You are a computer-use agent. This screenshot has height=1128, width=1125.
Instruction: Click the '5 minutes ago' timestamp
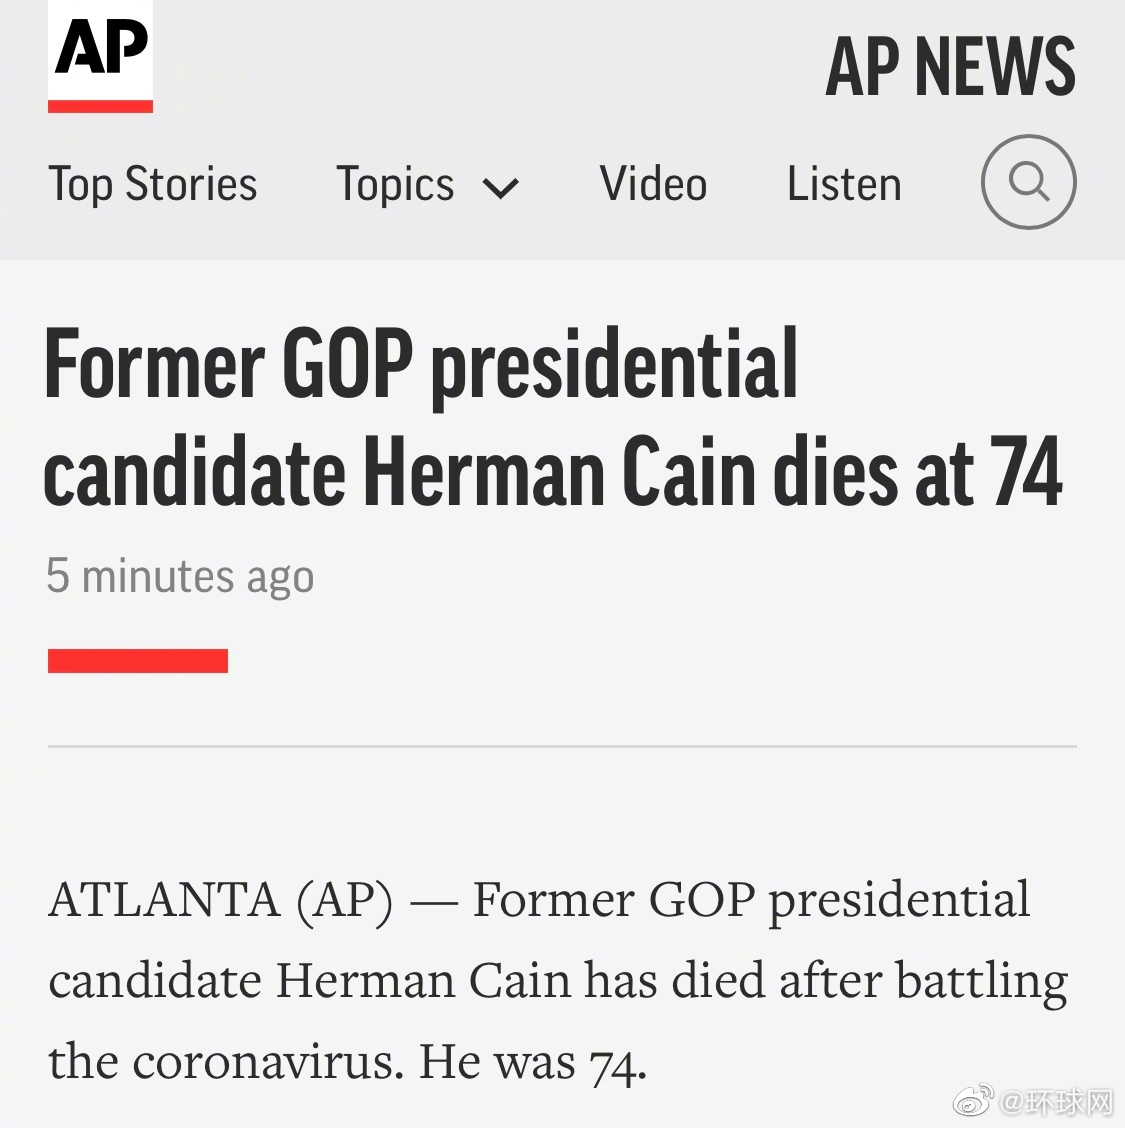(180, 577)
